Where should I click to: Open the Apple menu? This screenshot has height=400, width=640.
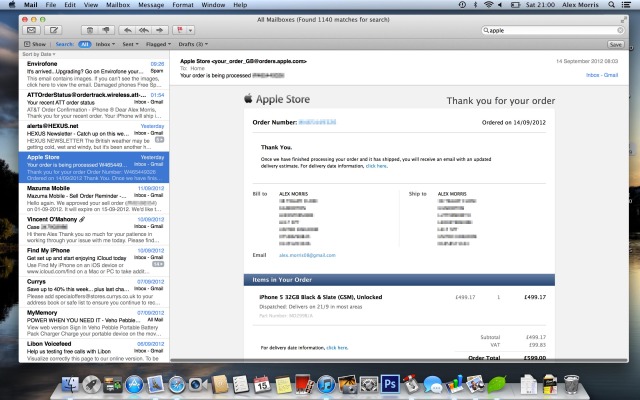12,5
